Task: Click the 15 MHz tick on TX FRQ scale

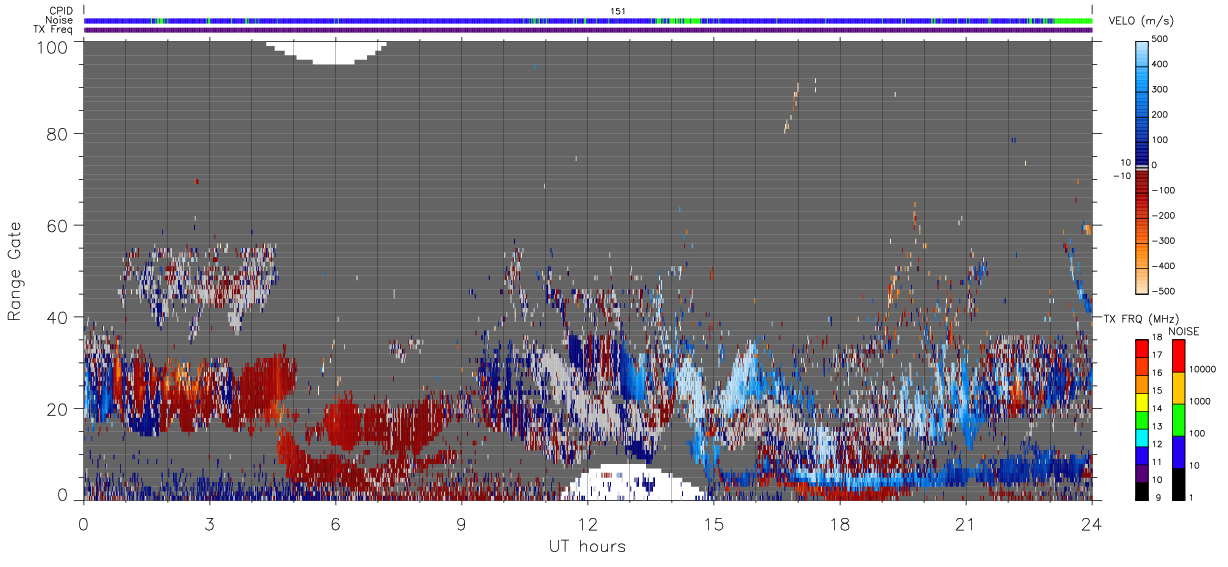Action: [1158, 391]
